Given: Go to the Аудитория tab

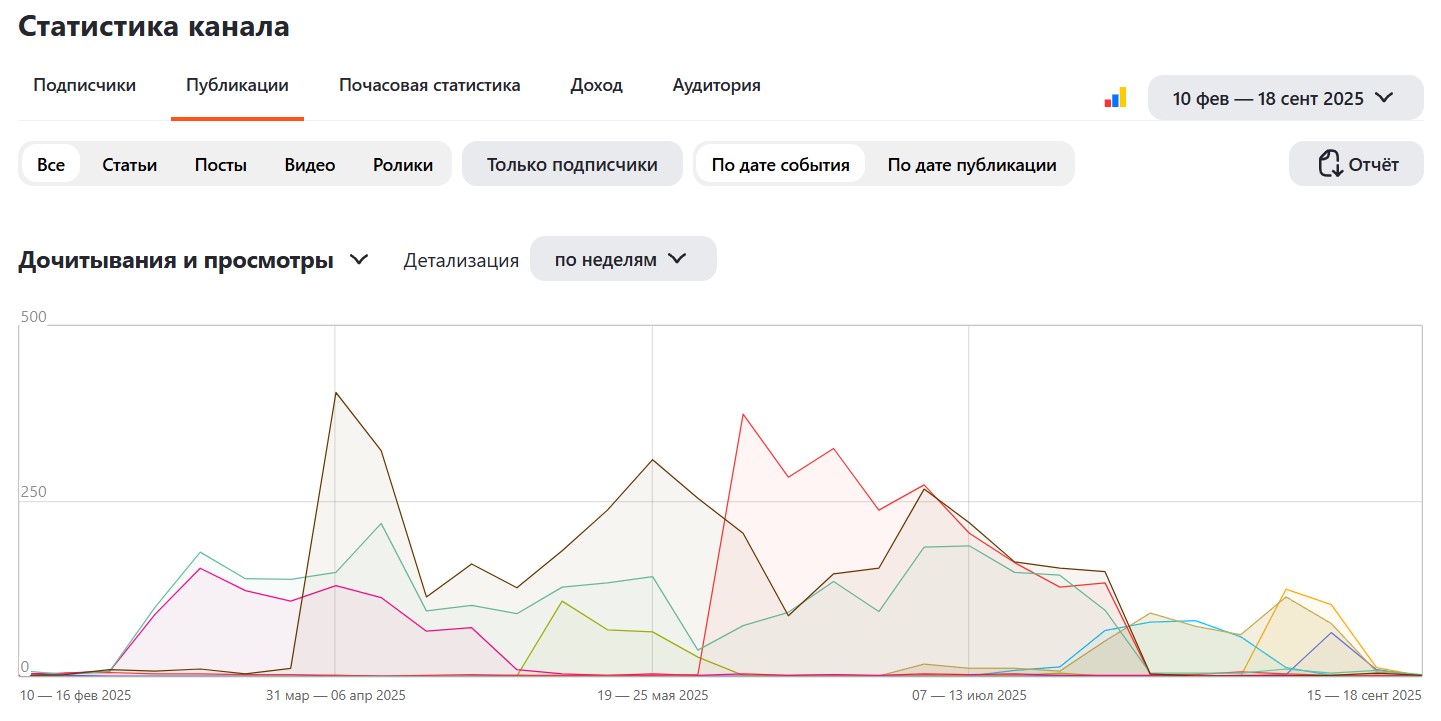Looking at the screenshot, I should pyautogui.click(x=716, y=85).
